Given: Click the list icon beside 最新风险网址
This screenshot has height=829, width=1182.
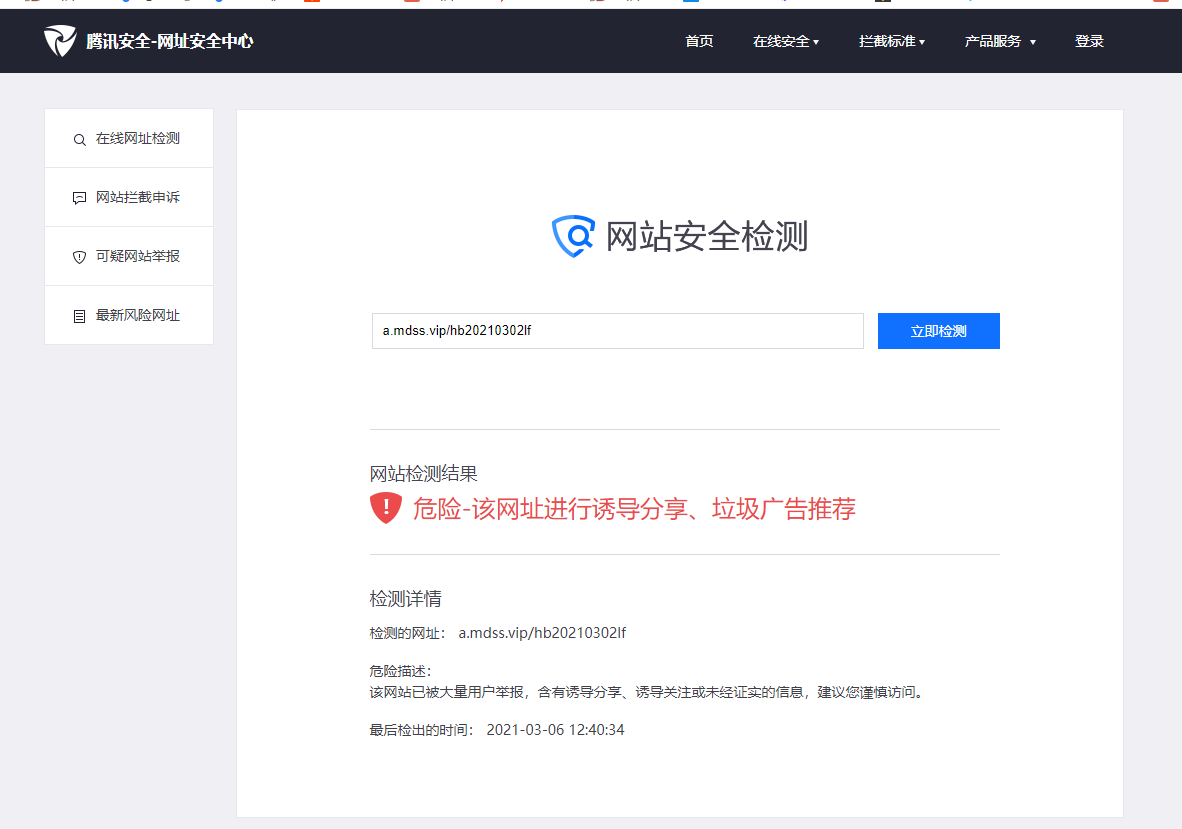Looking at the screenshot, I should coord(79,316).
